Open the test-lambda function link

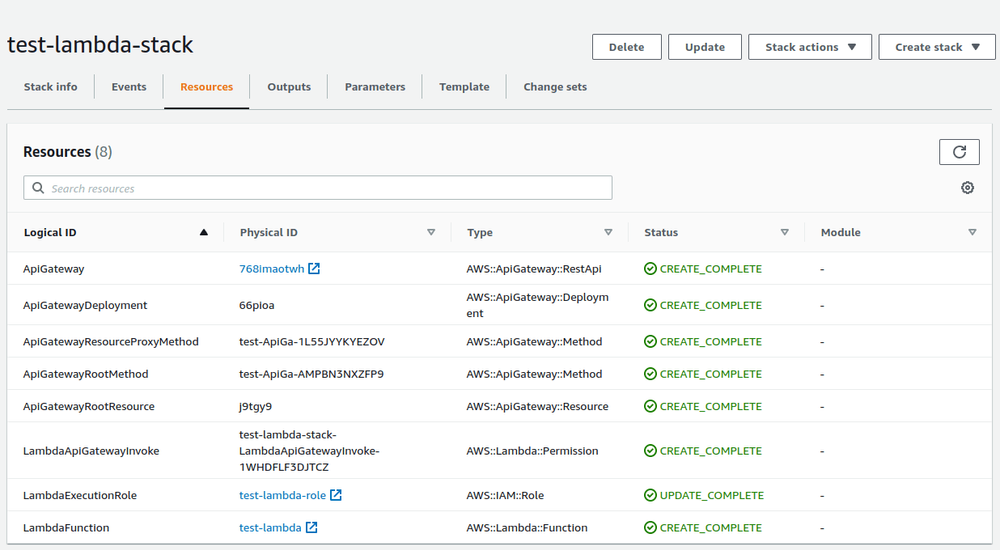pyautogui.click(x=270, y=527)
